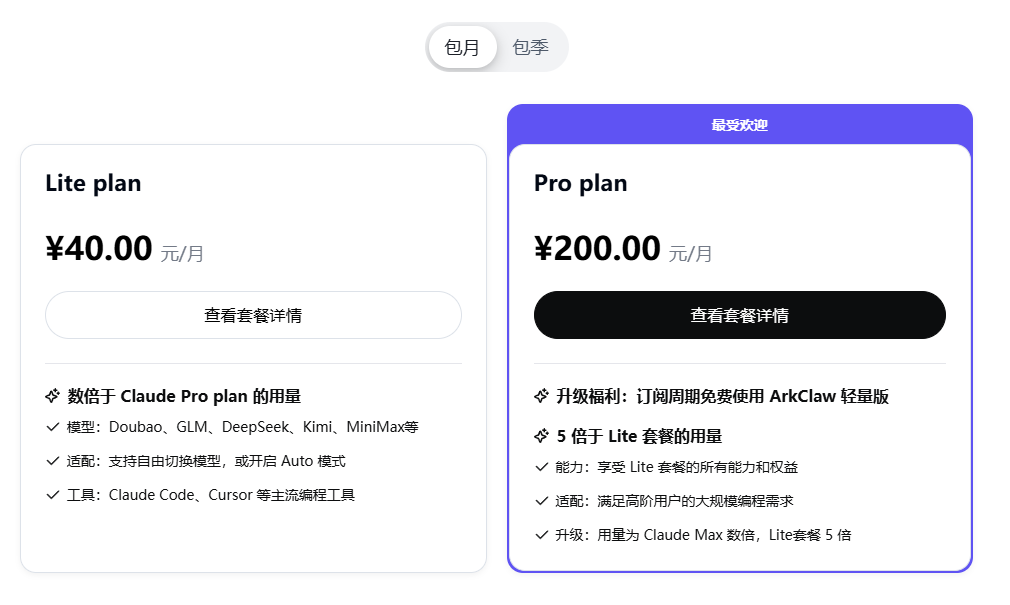Click checkmark beside 适配 高阶用户 line
Viewport: 1010px width, 605px height.
(x=541, y=501)
